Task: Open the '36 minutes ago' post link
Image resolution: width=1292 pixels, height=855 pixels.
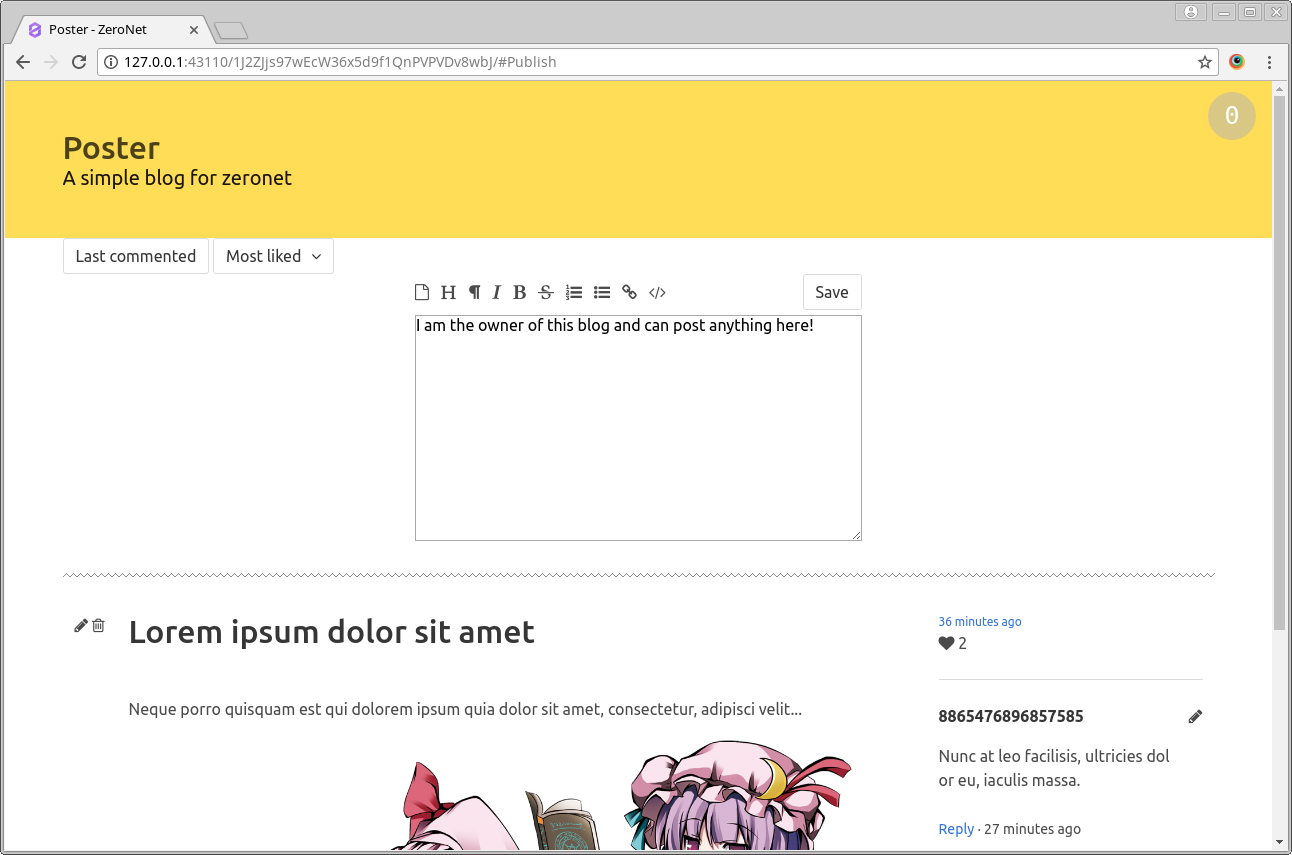Action: (980, 621)
